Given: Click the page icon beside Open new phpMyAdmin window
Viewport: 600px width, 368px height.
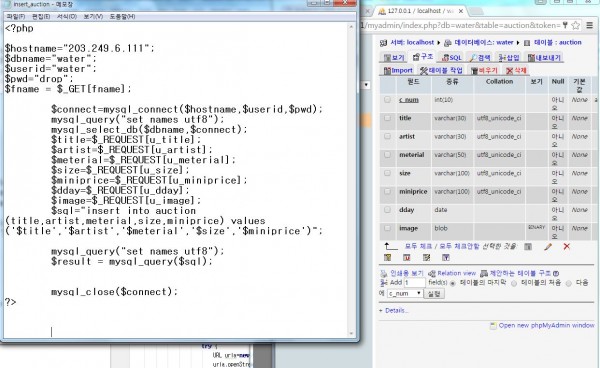Looking at the screenshot, I should click(493, 326).
